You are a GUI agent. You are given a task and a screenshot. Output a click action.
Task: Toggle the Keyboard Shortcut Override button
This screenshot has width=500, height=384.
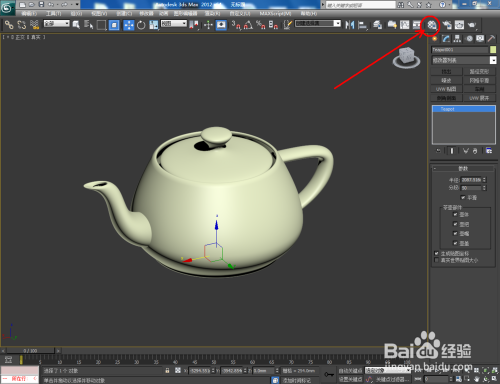click(221, 25)
